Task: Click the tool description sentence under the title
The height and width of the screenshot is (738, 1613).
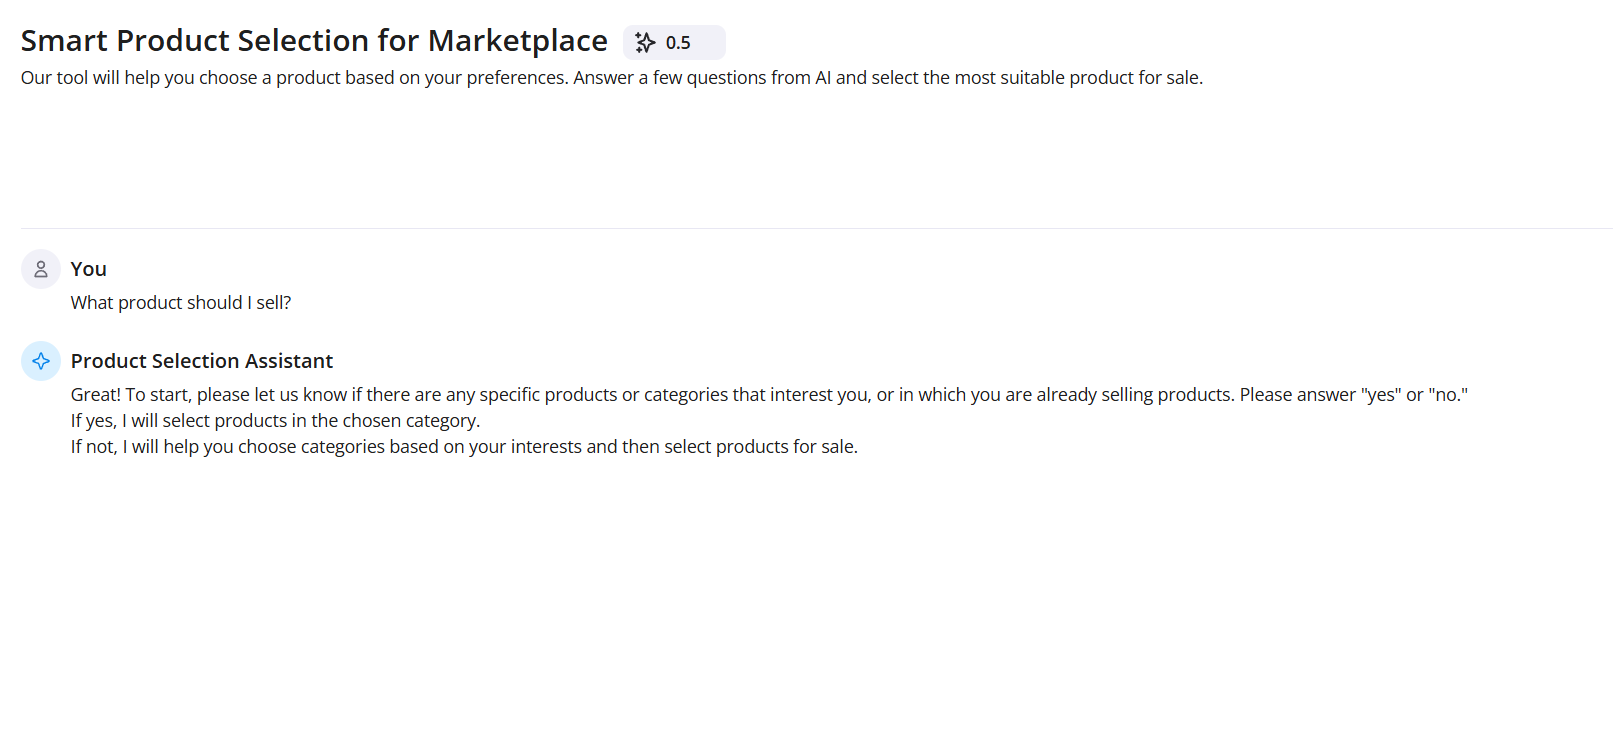Action: click(x=611, y=78)
